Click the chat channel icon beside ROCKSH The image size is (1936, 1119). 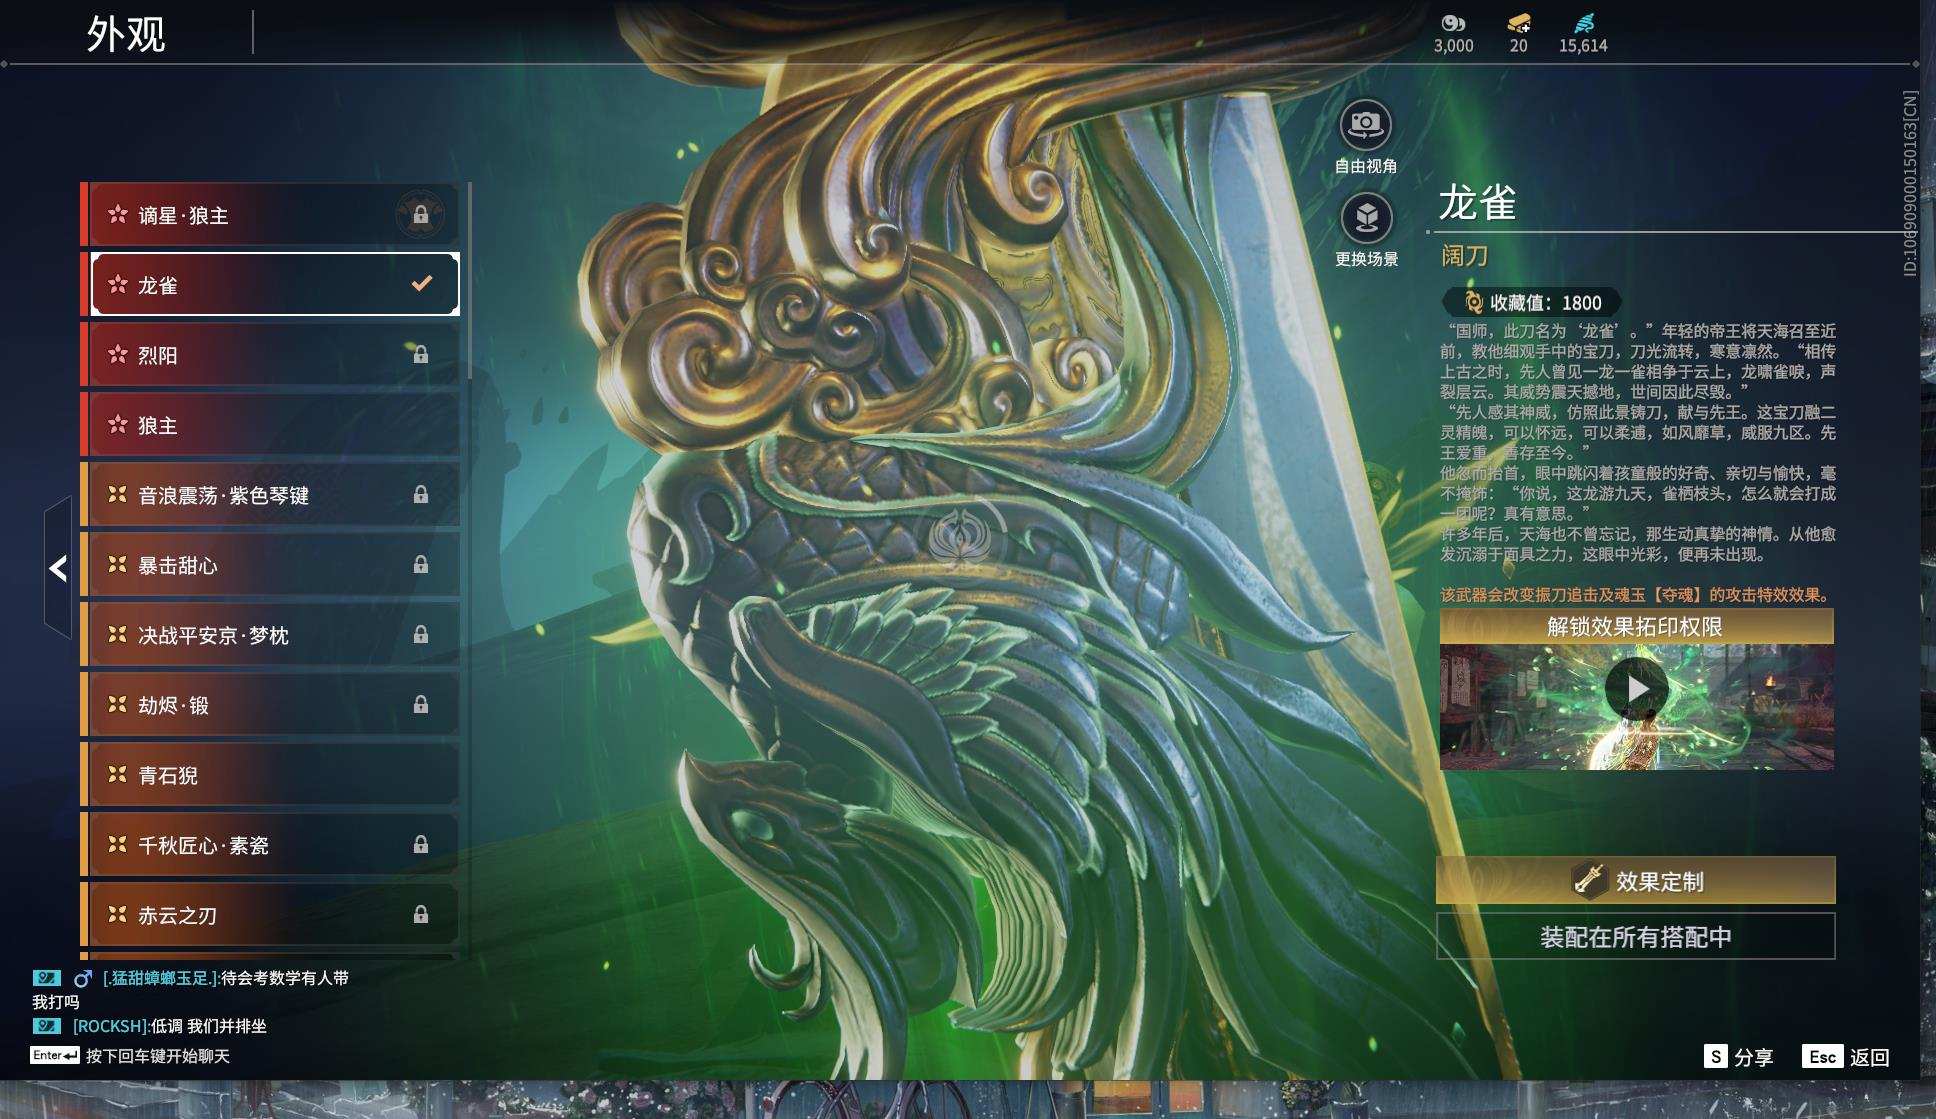tap(47, 1026)
